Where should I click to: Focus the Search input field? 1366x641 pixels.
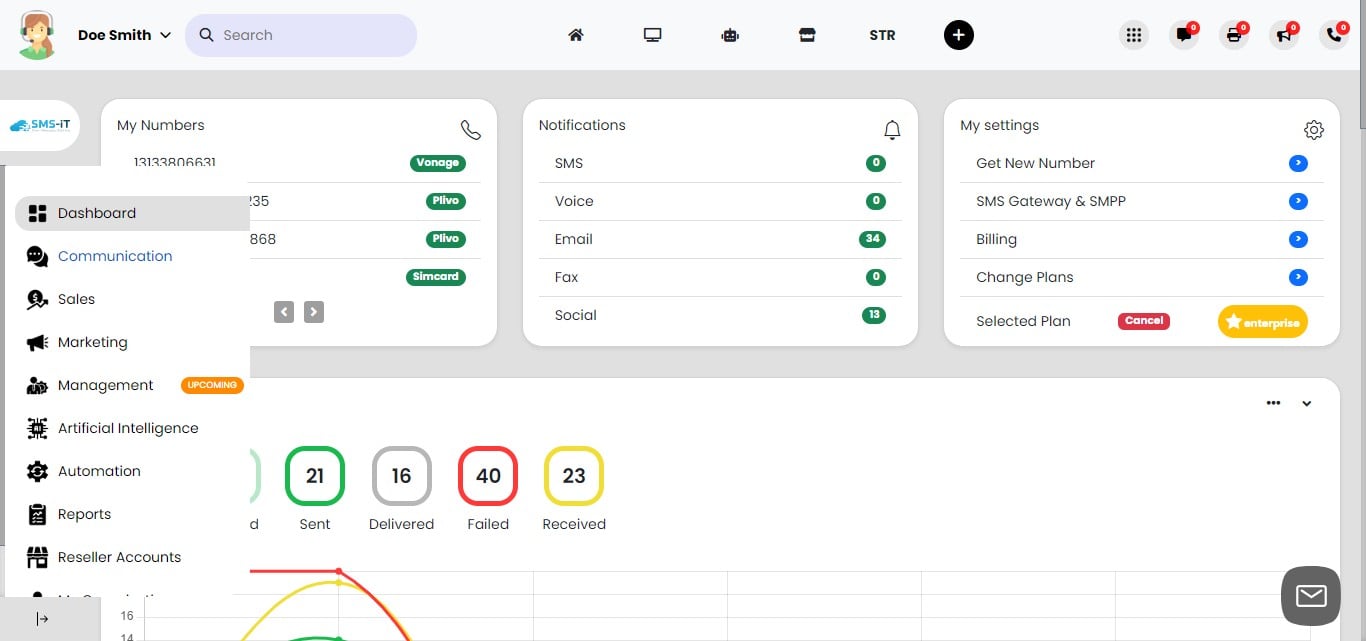301,35
